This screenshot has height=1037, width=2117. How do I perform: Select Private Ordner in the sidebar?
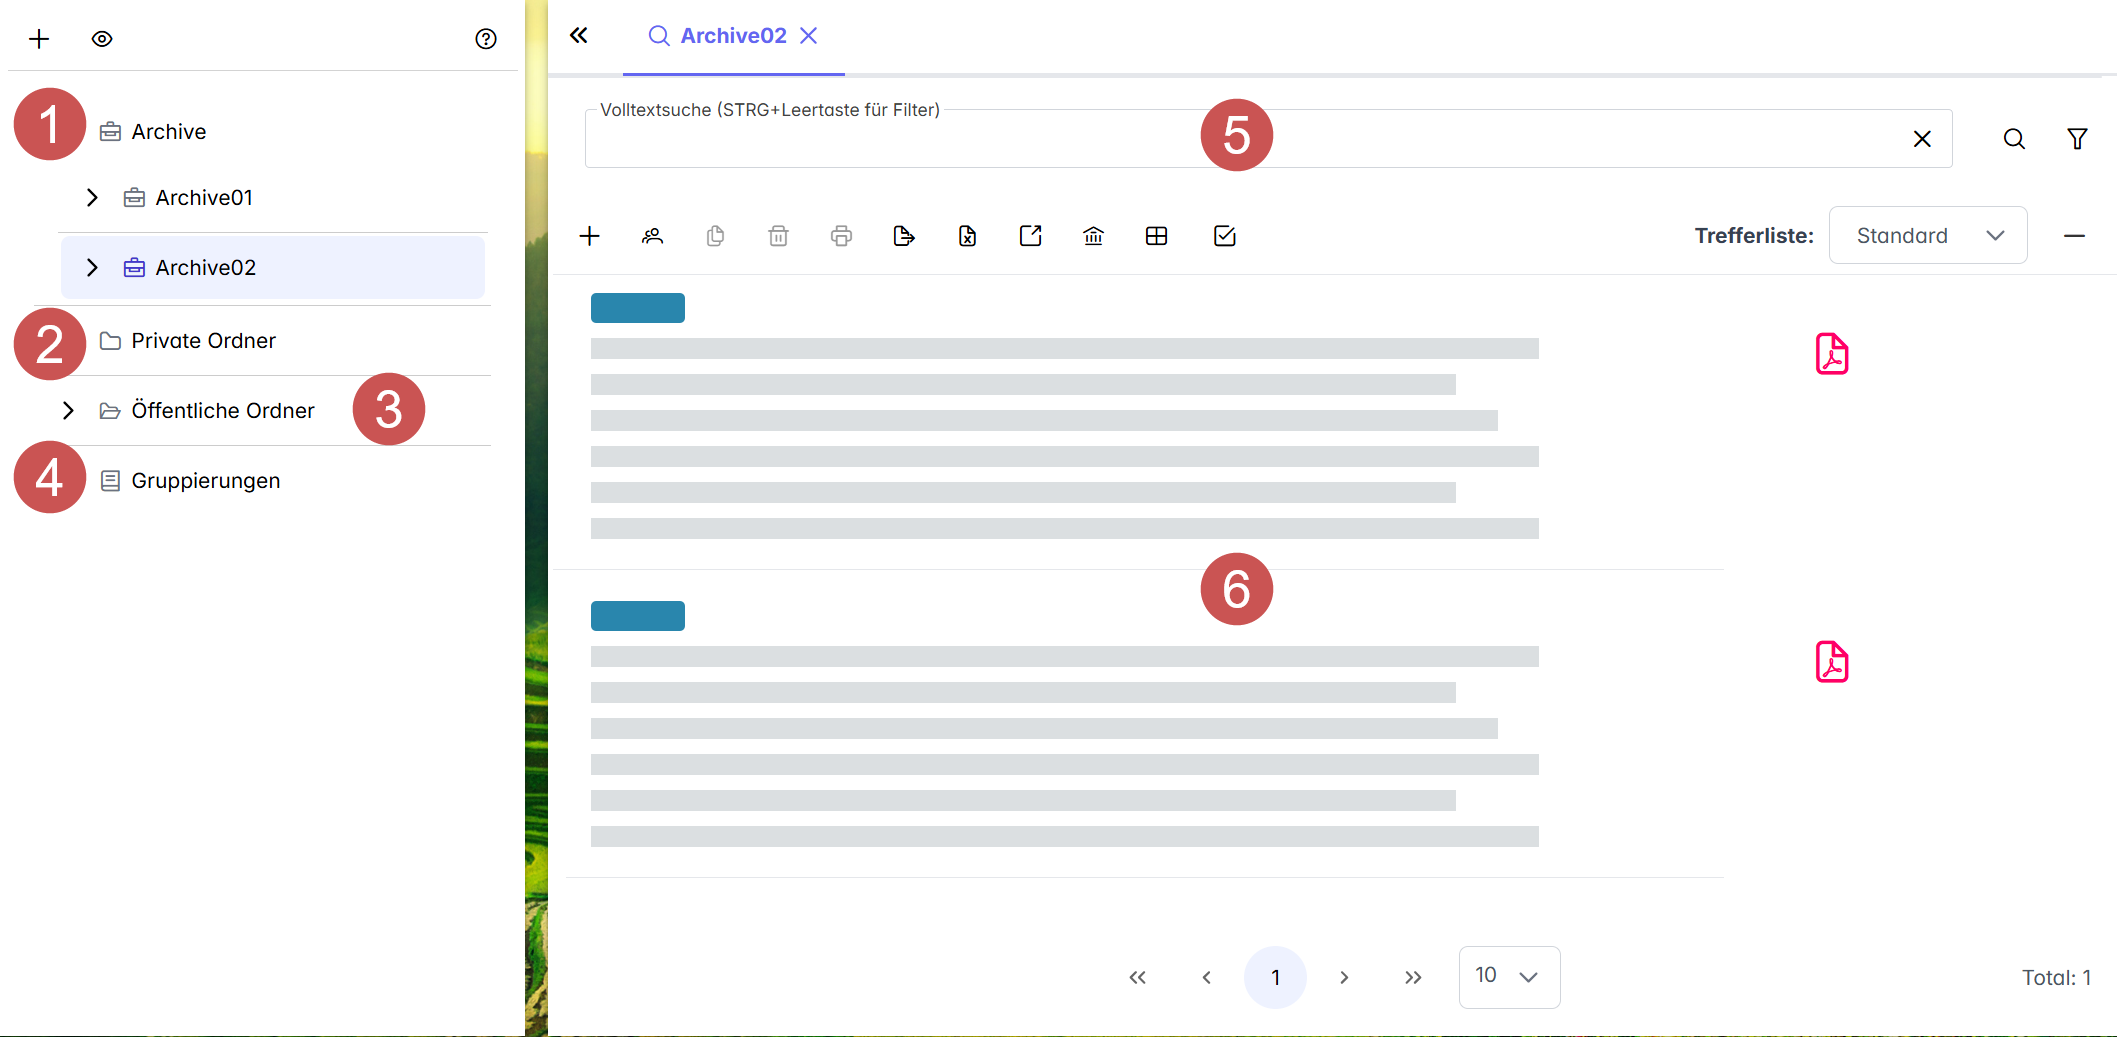(x=203, y=341)
